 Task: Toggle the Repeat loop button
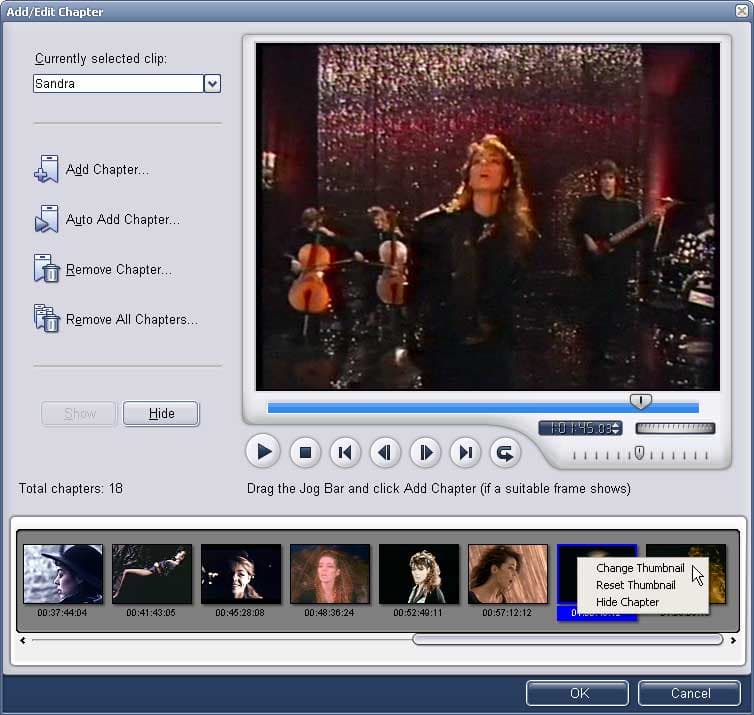pos(505,452)
